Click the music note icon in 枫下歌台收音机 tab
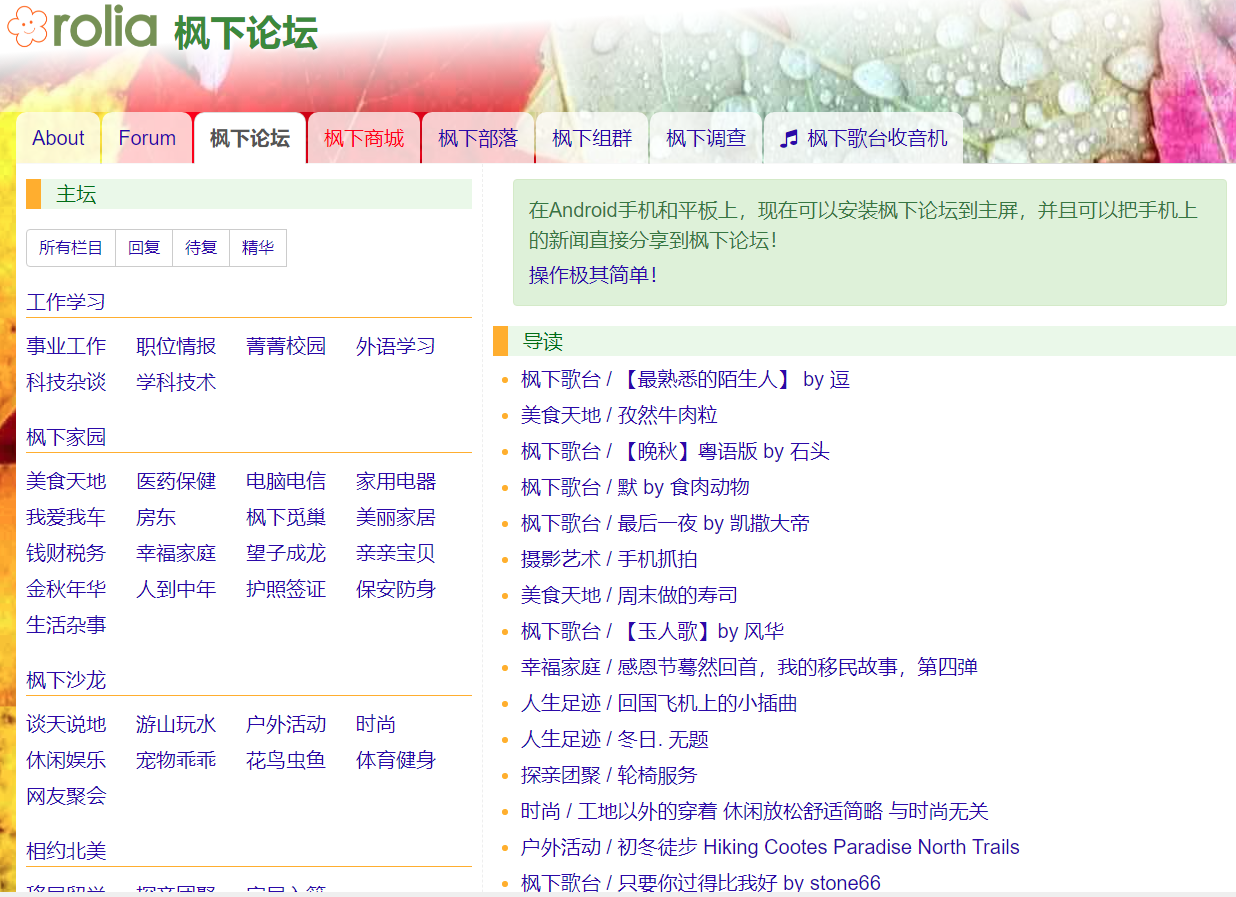 click(x=790, y=139)
